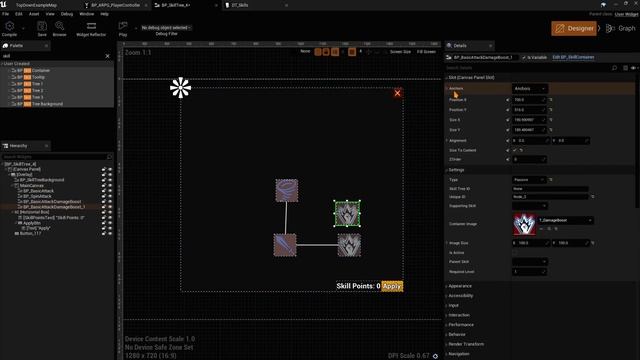
Task: Open the Asset menu
Action: pyautogui.click(x=34, y=14)
